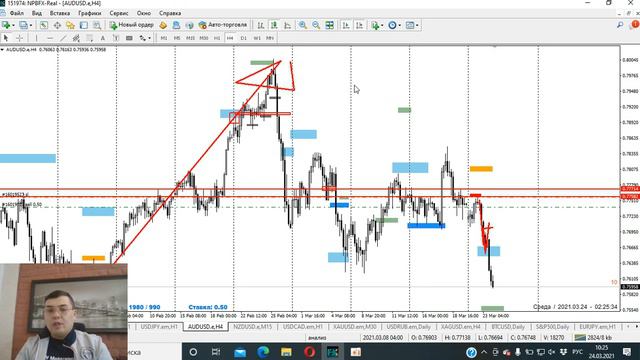Switch timeframe to M5

point(177,38)
